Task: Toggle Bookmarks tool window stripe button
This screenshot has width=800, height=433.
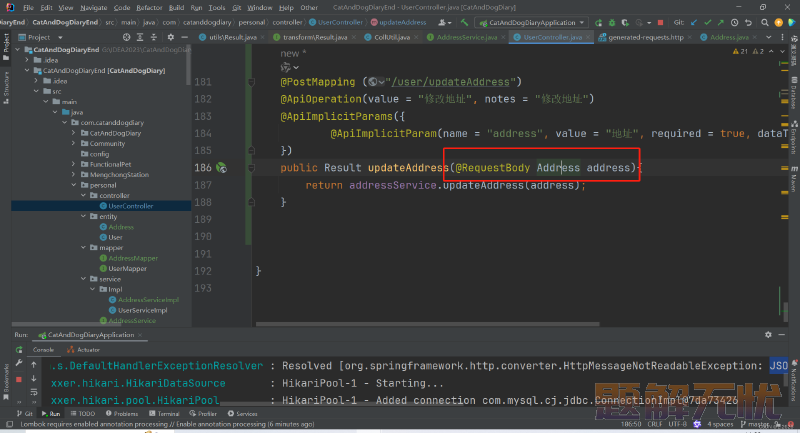Action: [x=6, y=381]
